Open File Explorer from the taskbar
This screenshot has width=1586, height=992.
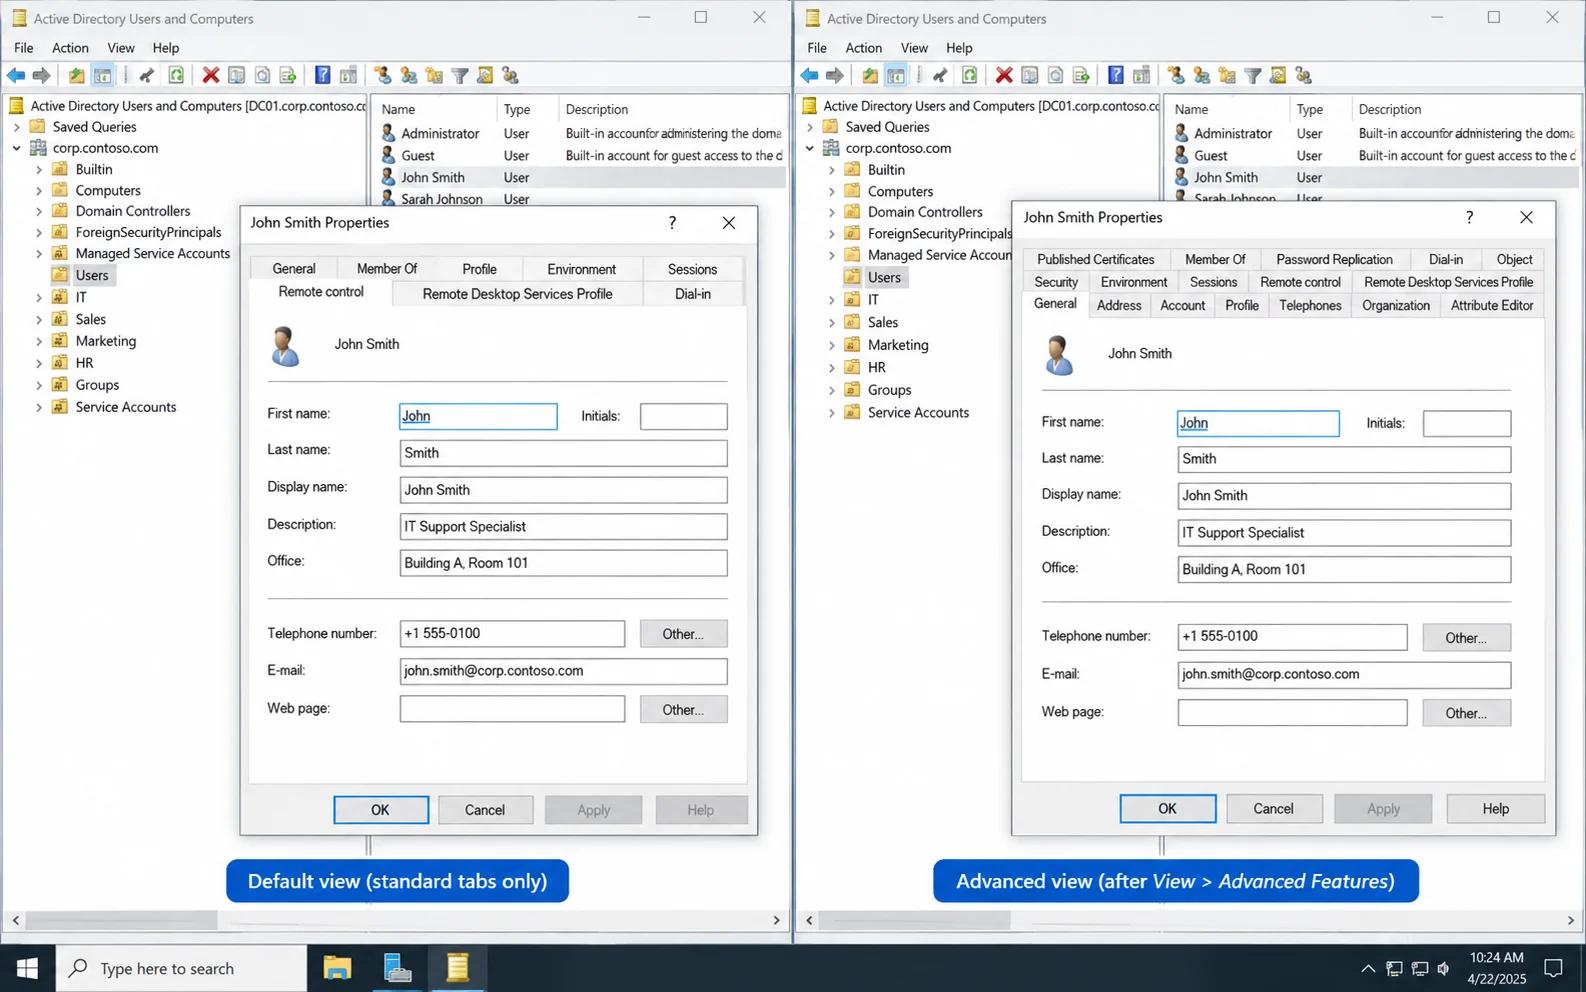tap(337, 968)
